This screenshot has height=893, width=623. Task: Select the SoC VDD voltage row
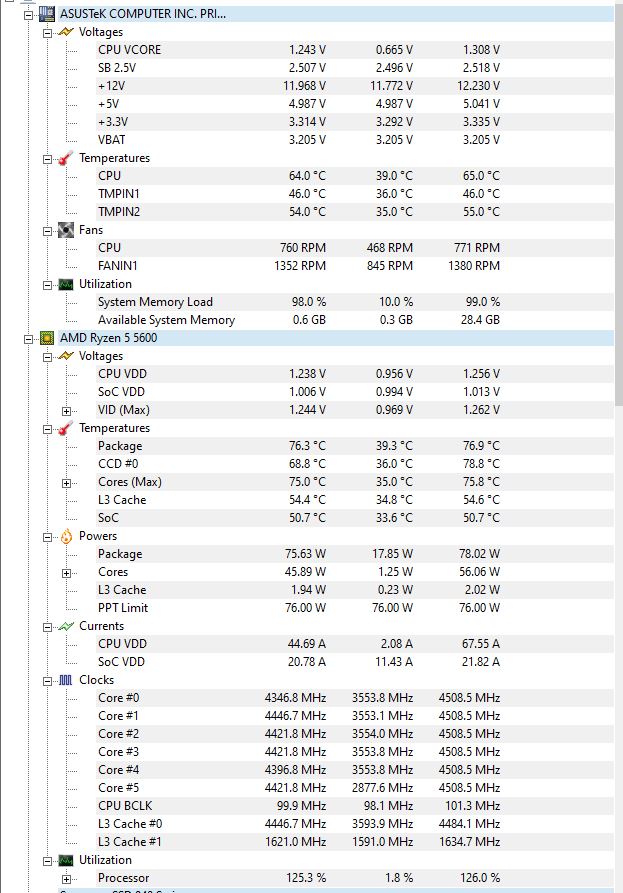click(355, 392)
